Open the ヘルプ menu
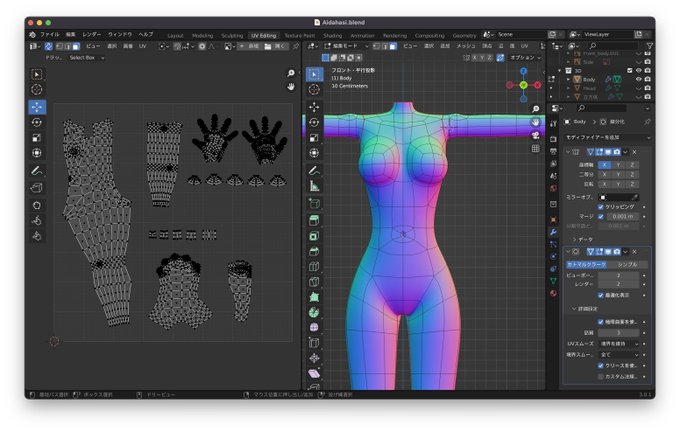Image resolution: width=680 pixels, height=432 pixels. coord(146,34)
